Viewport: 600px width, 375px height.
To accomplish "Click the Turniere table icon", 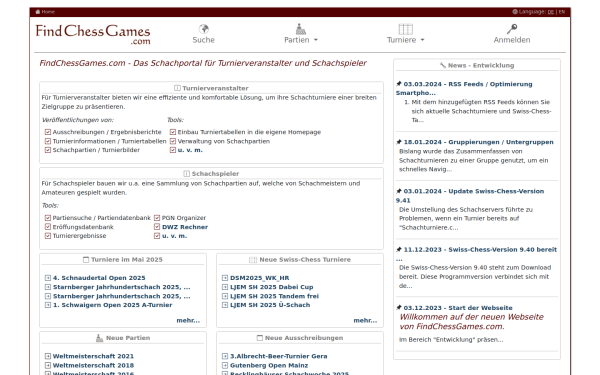I will [406, 29].
